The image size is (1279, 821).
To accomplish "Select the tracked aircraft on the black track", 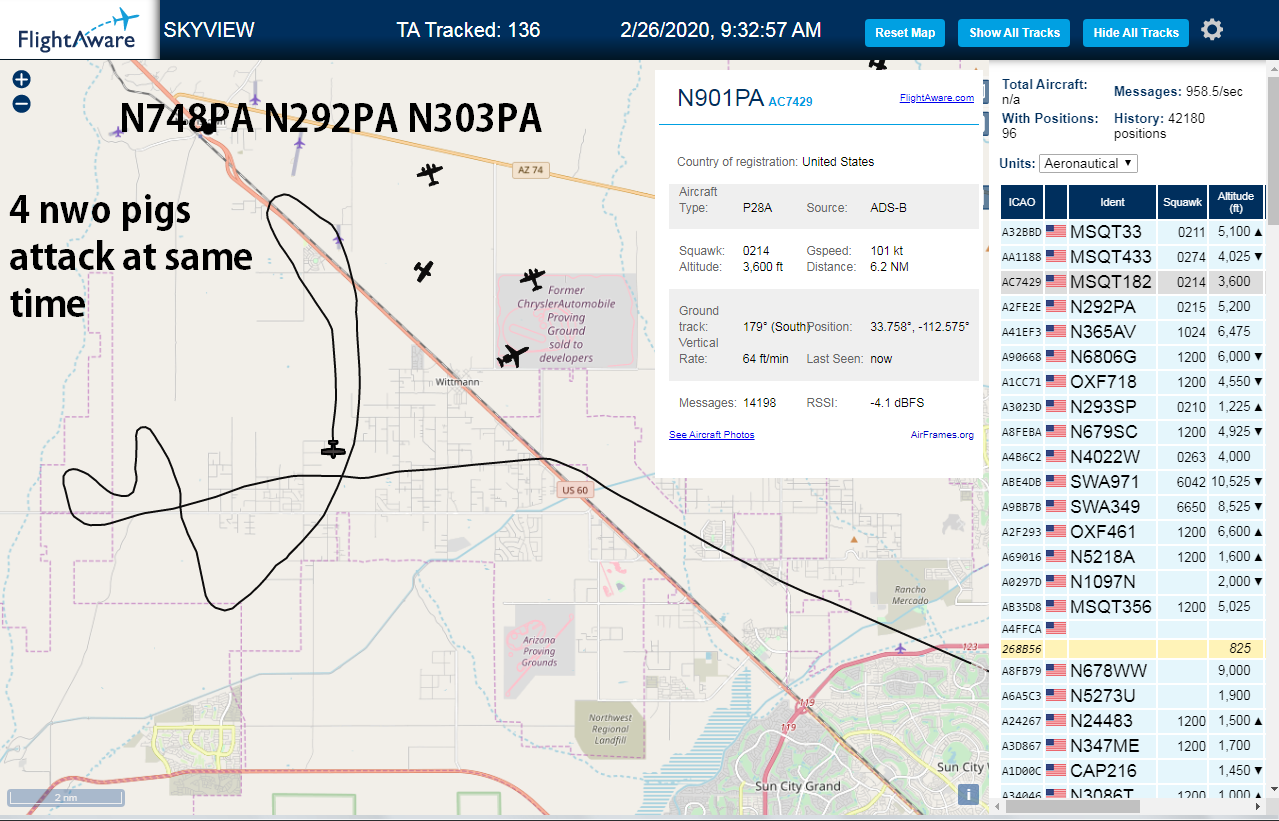I will [x=333, y=450].
